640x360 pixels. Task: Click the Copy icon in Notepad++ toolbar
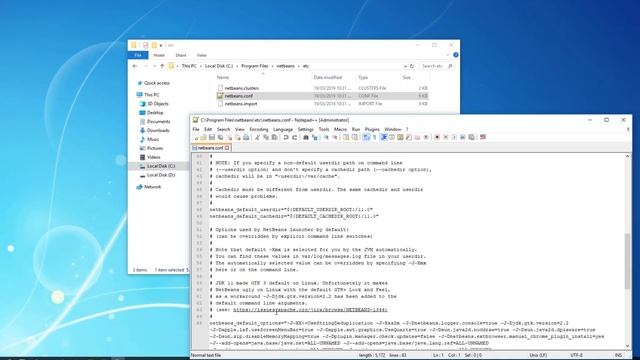[266, 138]
